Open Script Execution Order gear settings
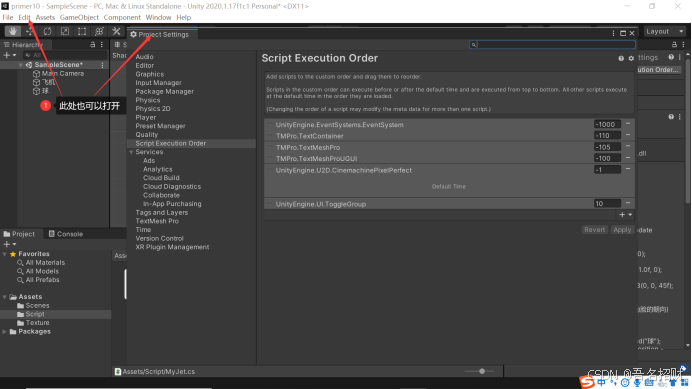692x389 pixels. 631,58
